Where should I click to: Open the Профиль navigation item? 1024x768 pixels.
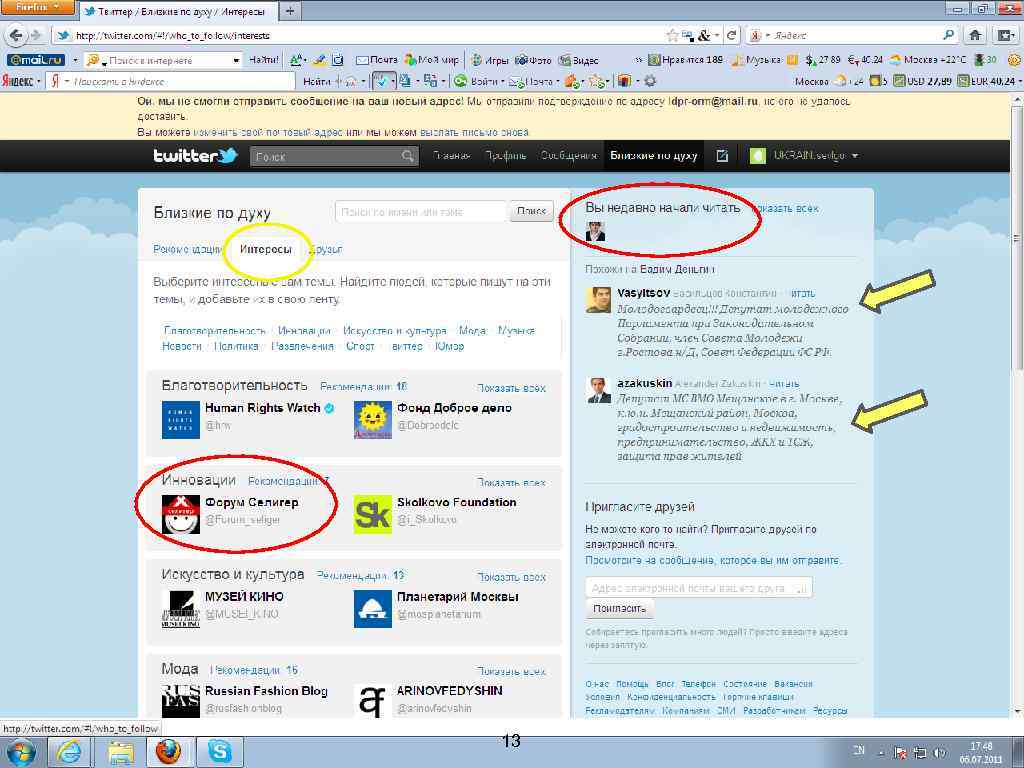point(505,155)
